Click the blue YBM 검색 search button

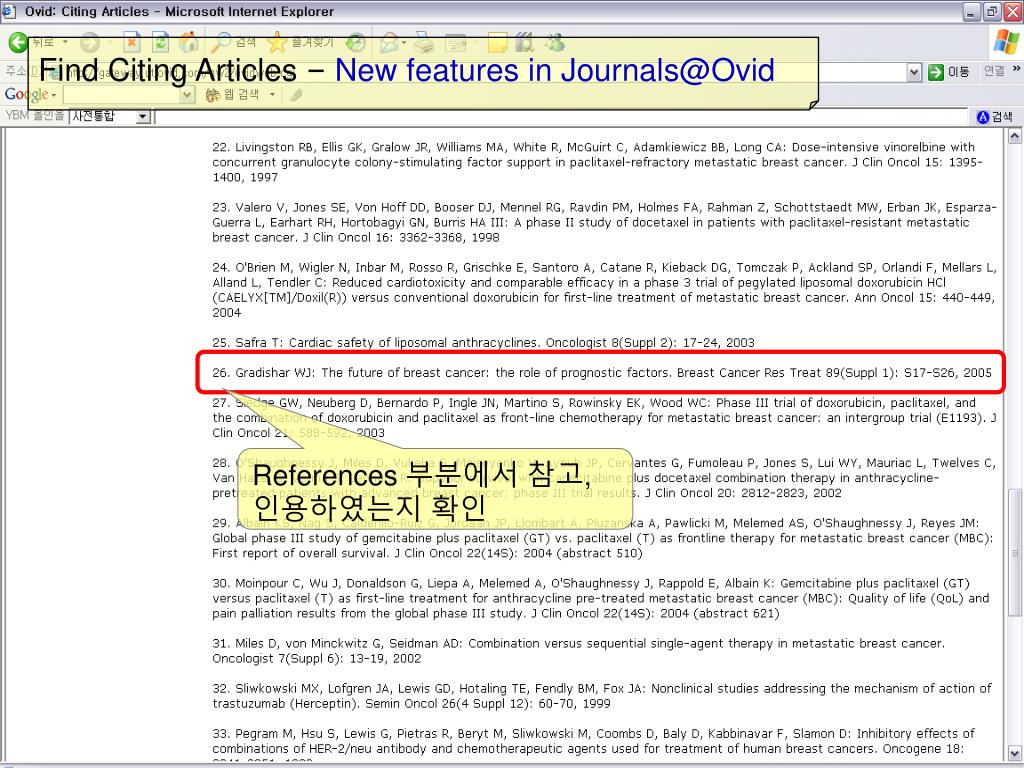coord(995,116)
